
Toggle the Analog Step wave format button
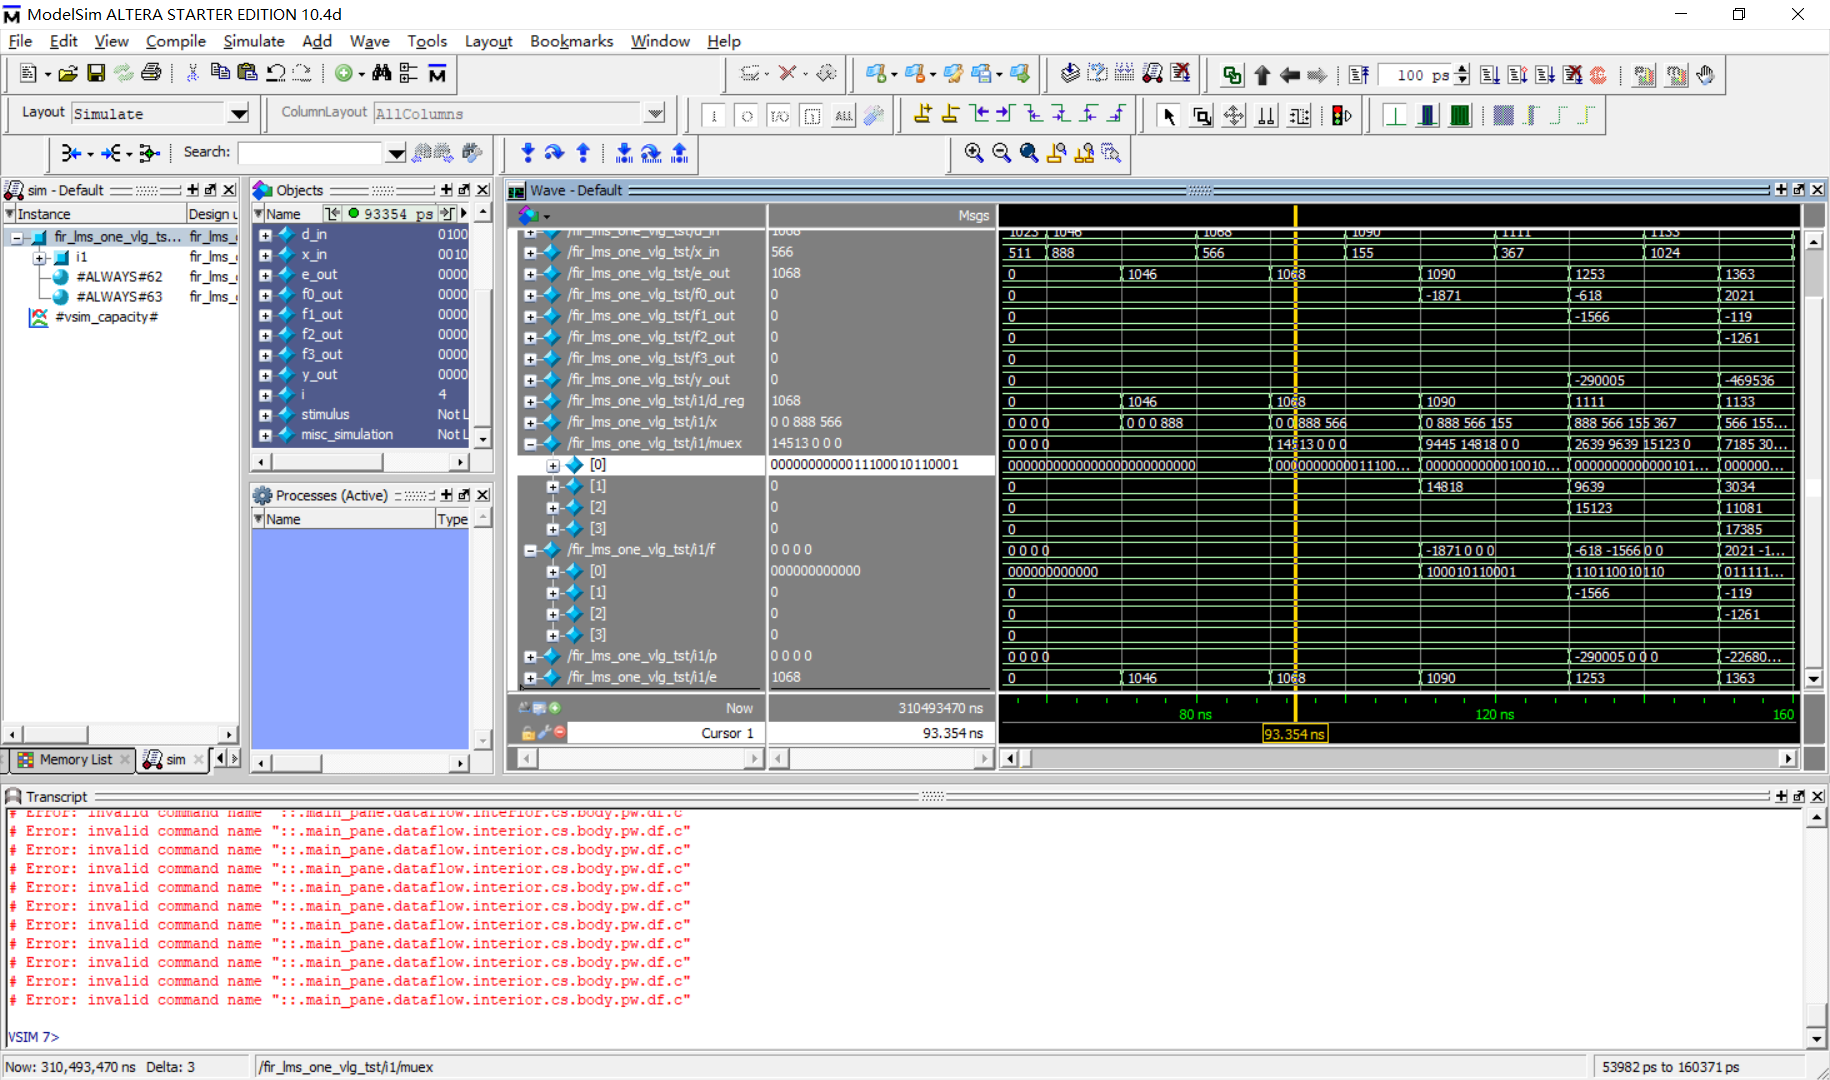coord(1558,116)
